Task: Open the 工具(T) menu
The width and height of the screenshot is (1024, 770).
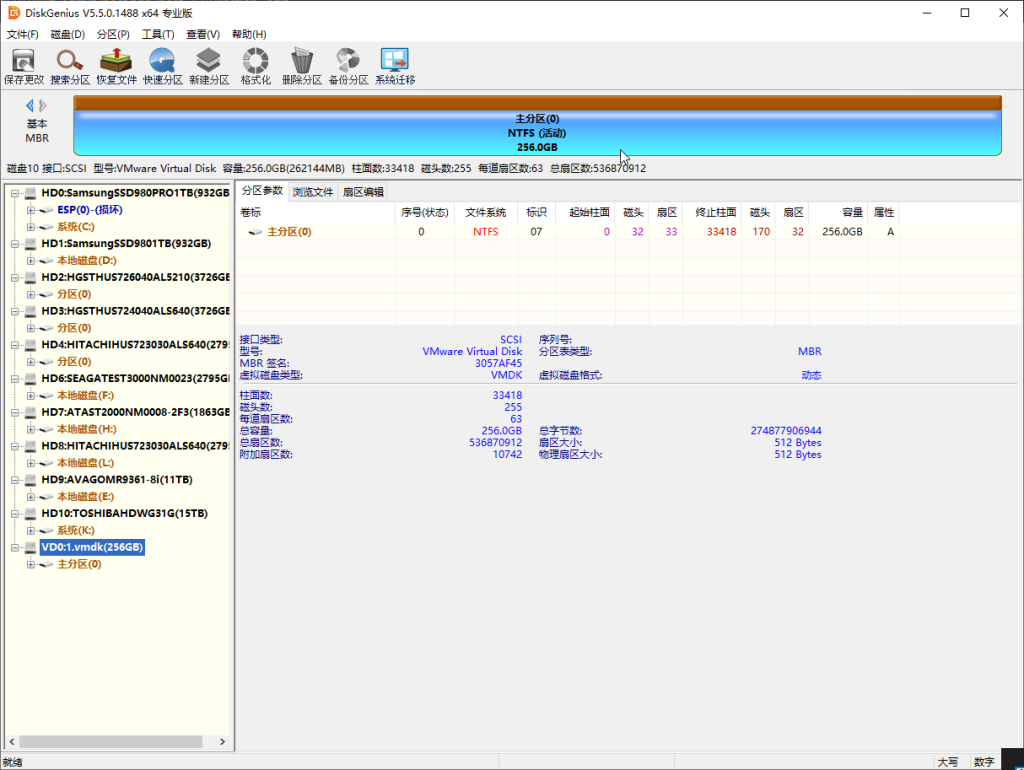Action: pyautogui.click(x=158, y=34)
